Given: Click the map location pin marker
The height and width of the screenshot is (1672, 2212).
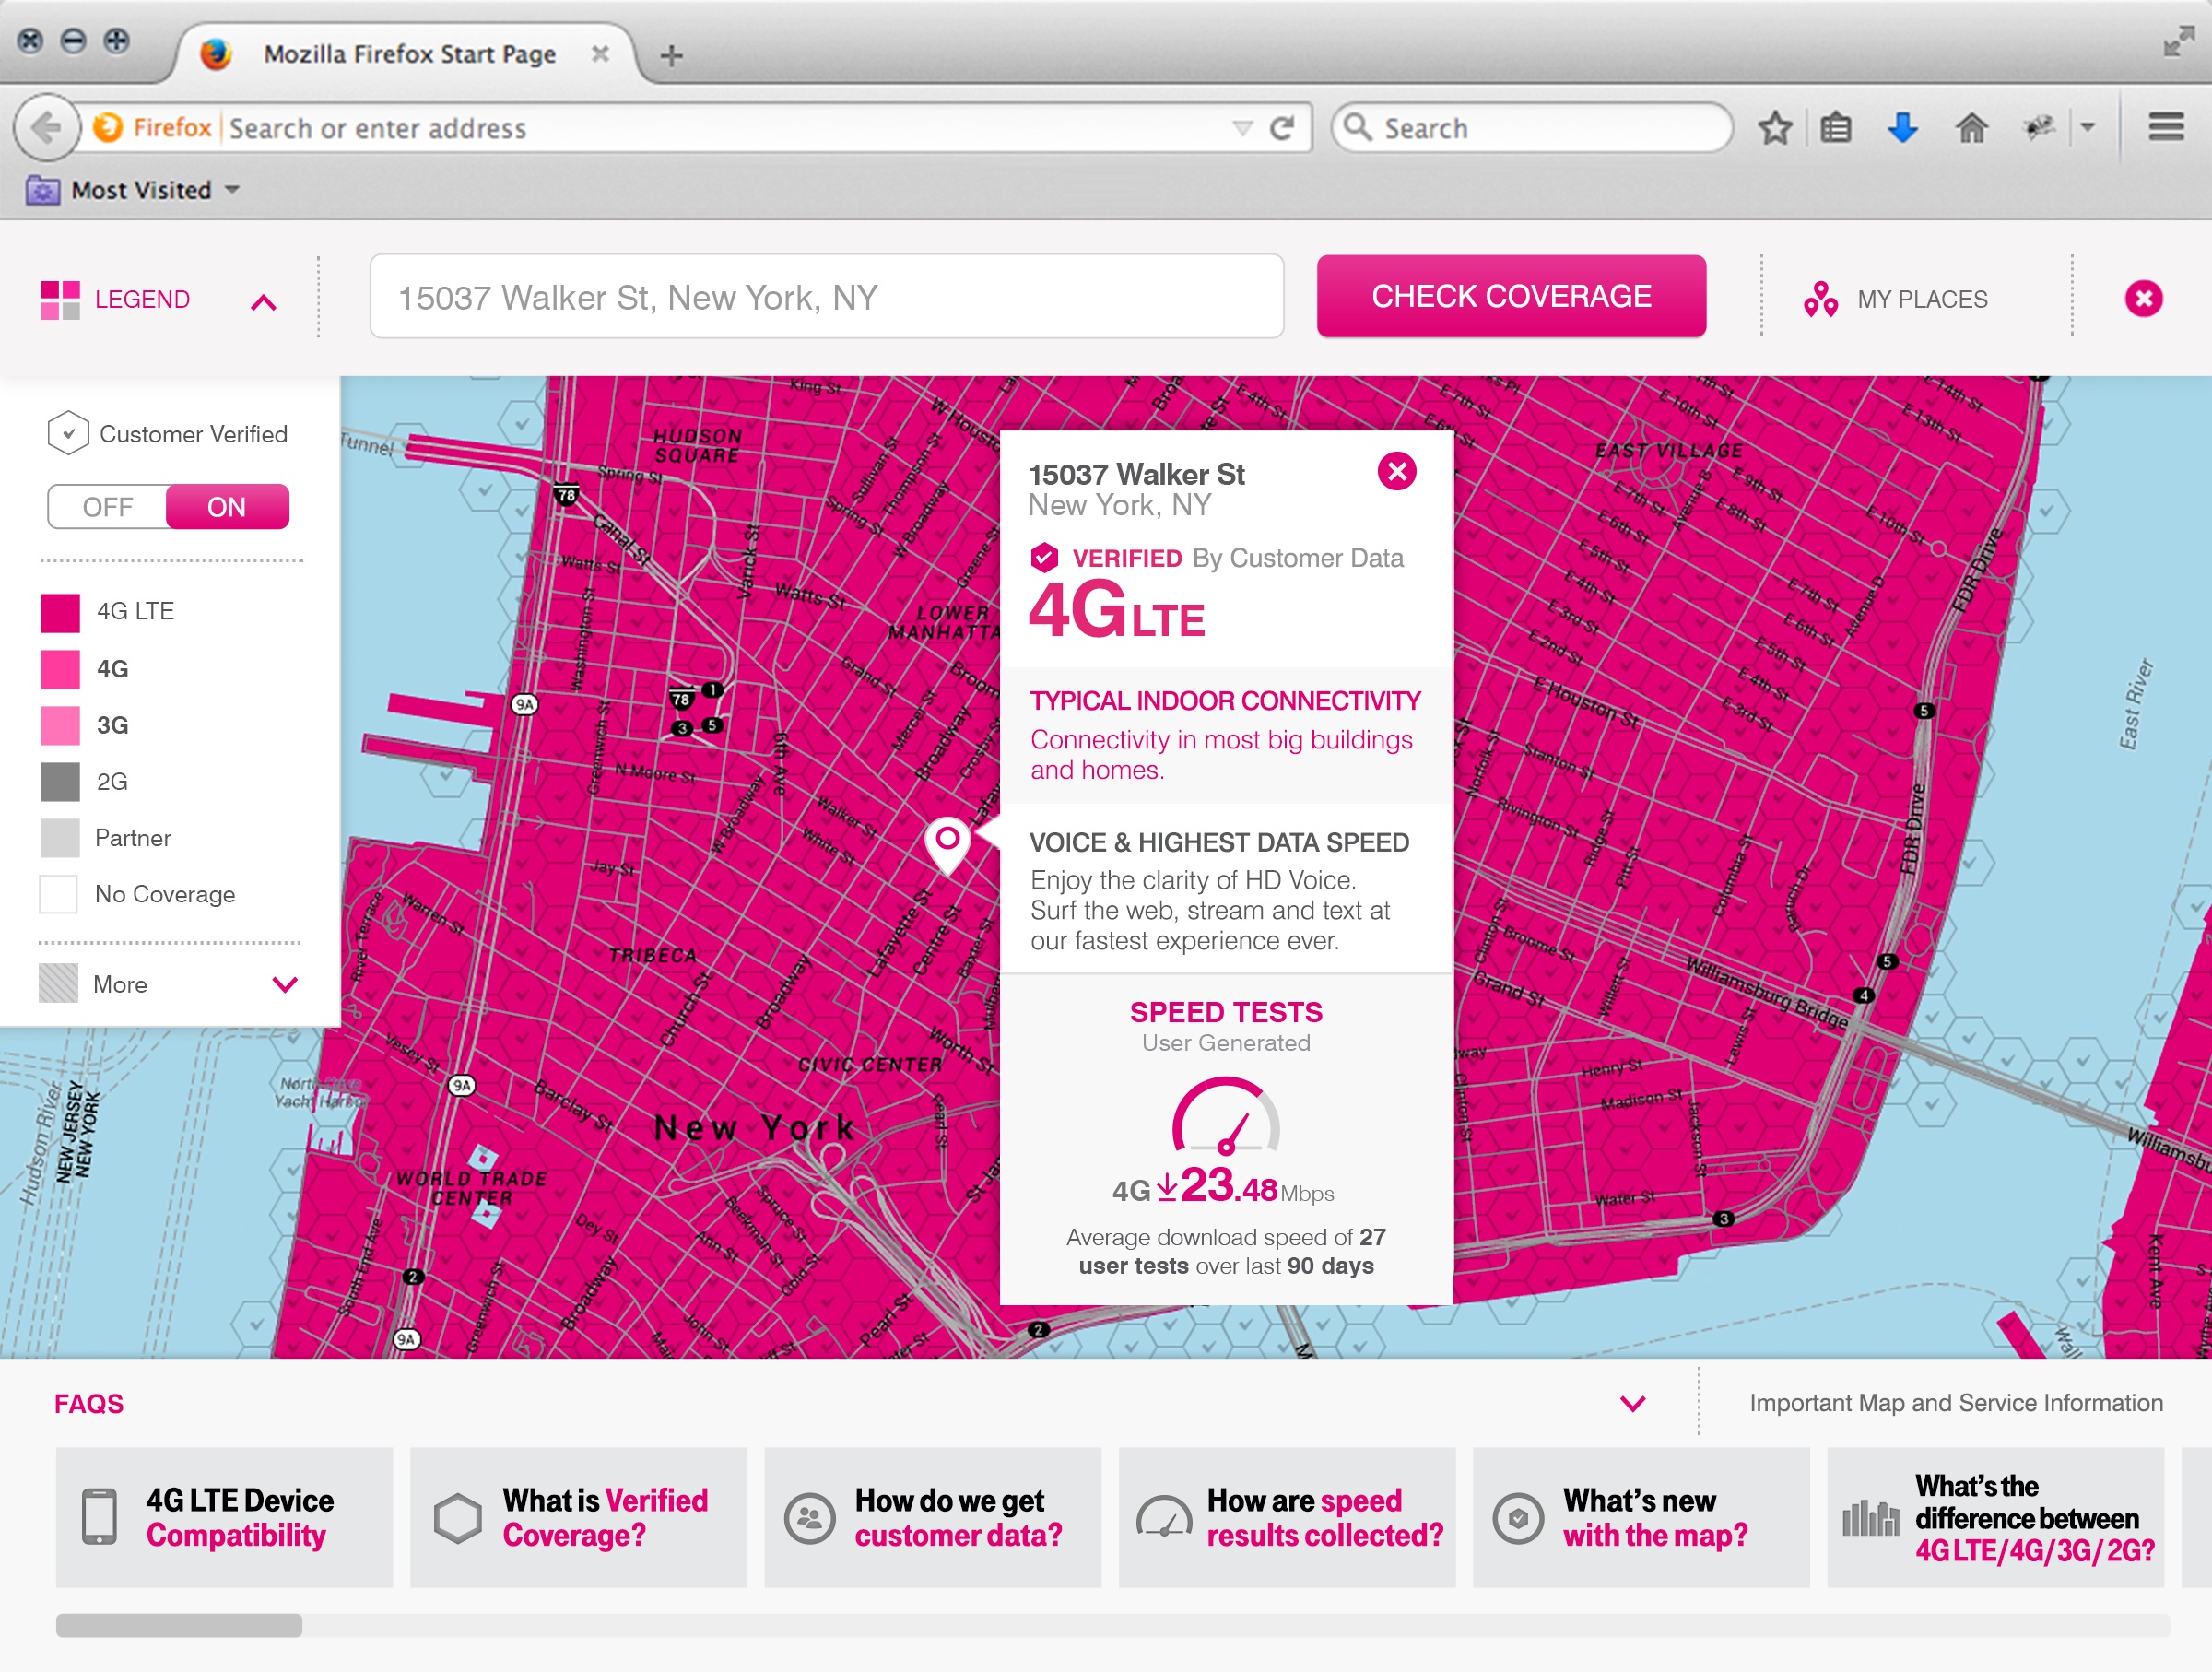Looking at the screenshot, I should (x=947, y=842).
